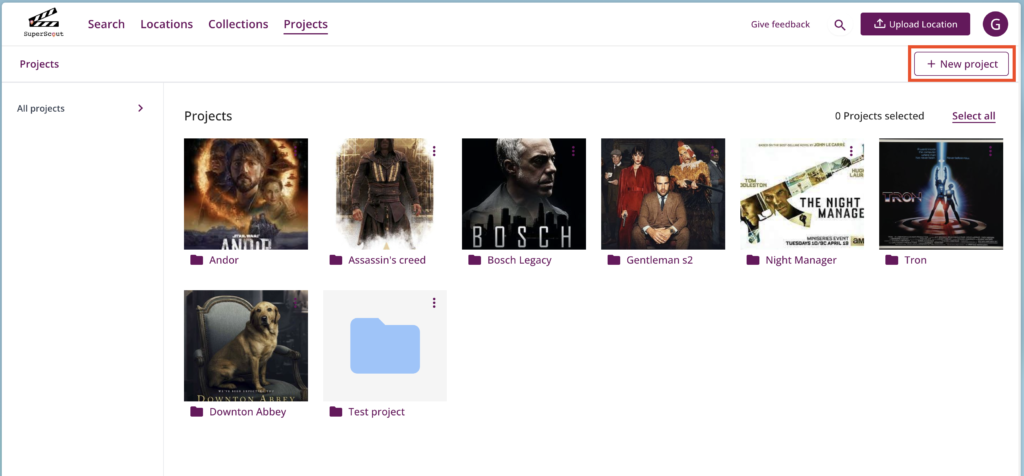
Task: Click the Upload Location button
Action: click(x=915, y=24)
